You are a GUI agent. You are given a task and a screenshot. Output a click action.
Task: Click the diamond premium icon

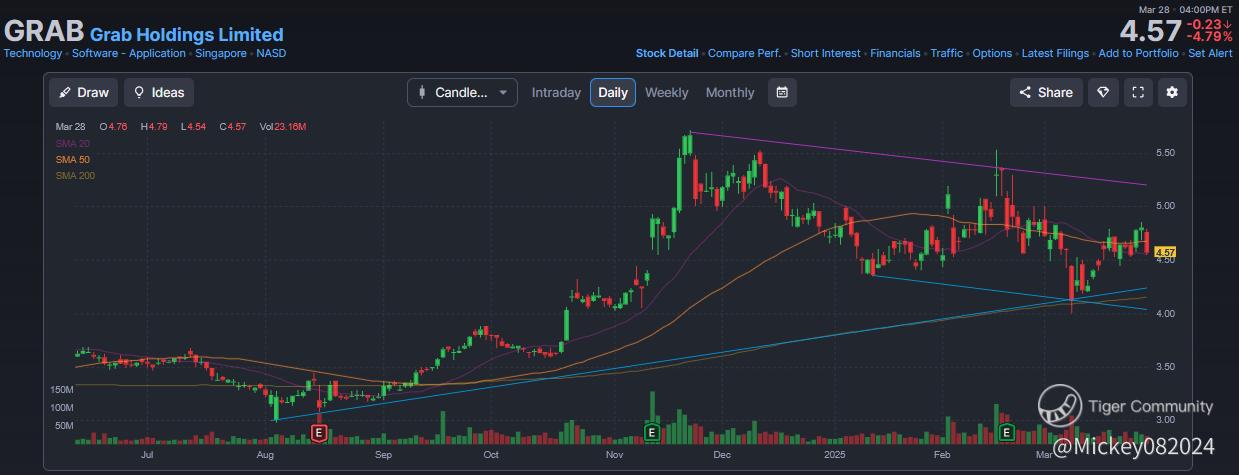pos(1103,92)
